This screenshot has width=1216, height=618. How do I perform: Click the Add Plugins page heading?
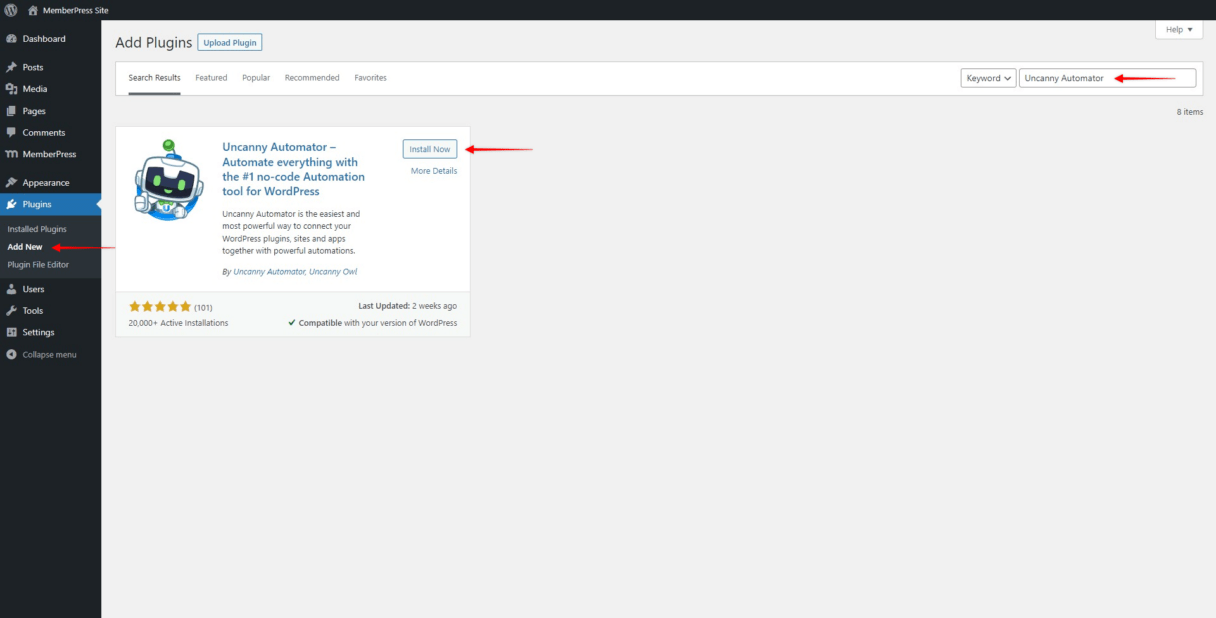coord(153,43)
